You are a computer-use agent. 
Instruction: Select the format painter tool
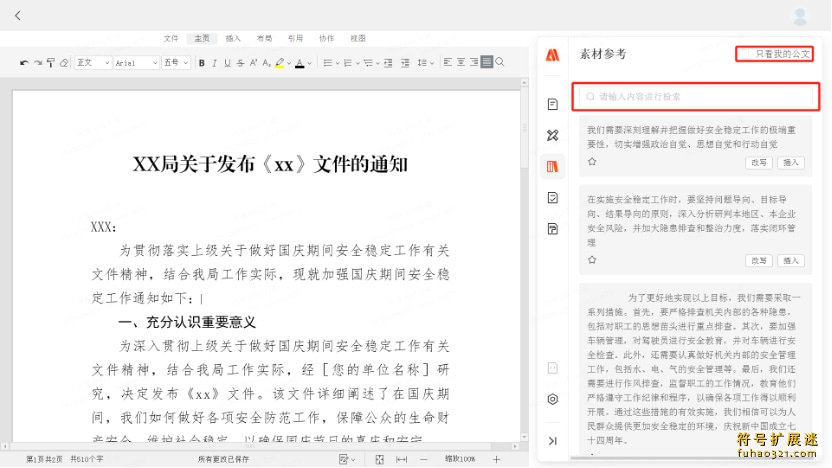51,63
